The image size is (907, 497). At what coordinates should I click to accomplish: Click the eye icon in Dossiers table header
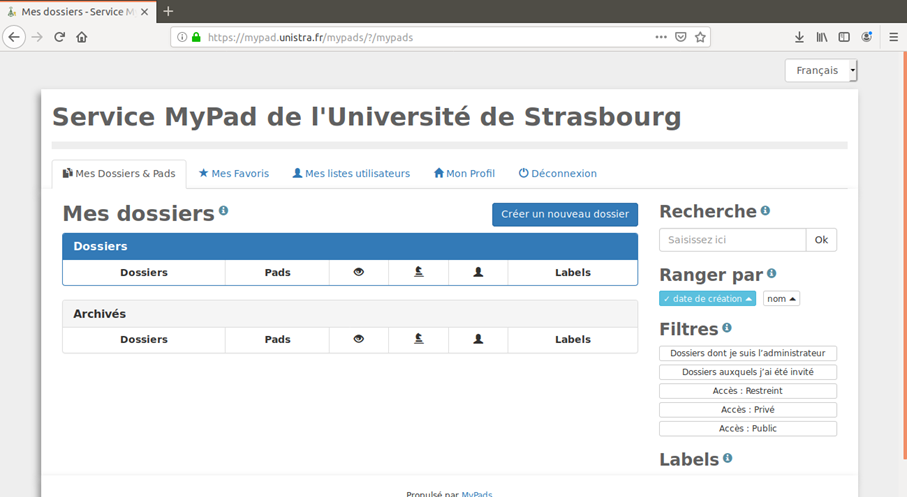359,272
